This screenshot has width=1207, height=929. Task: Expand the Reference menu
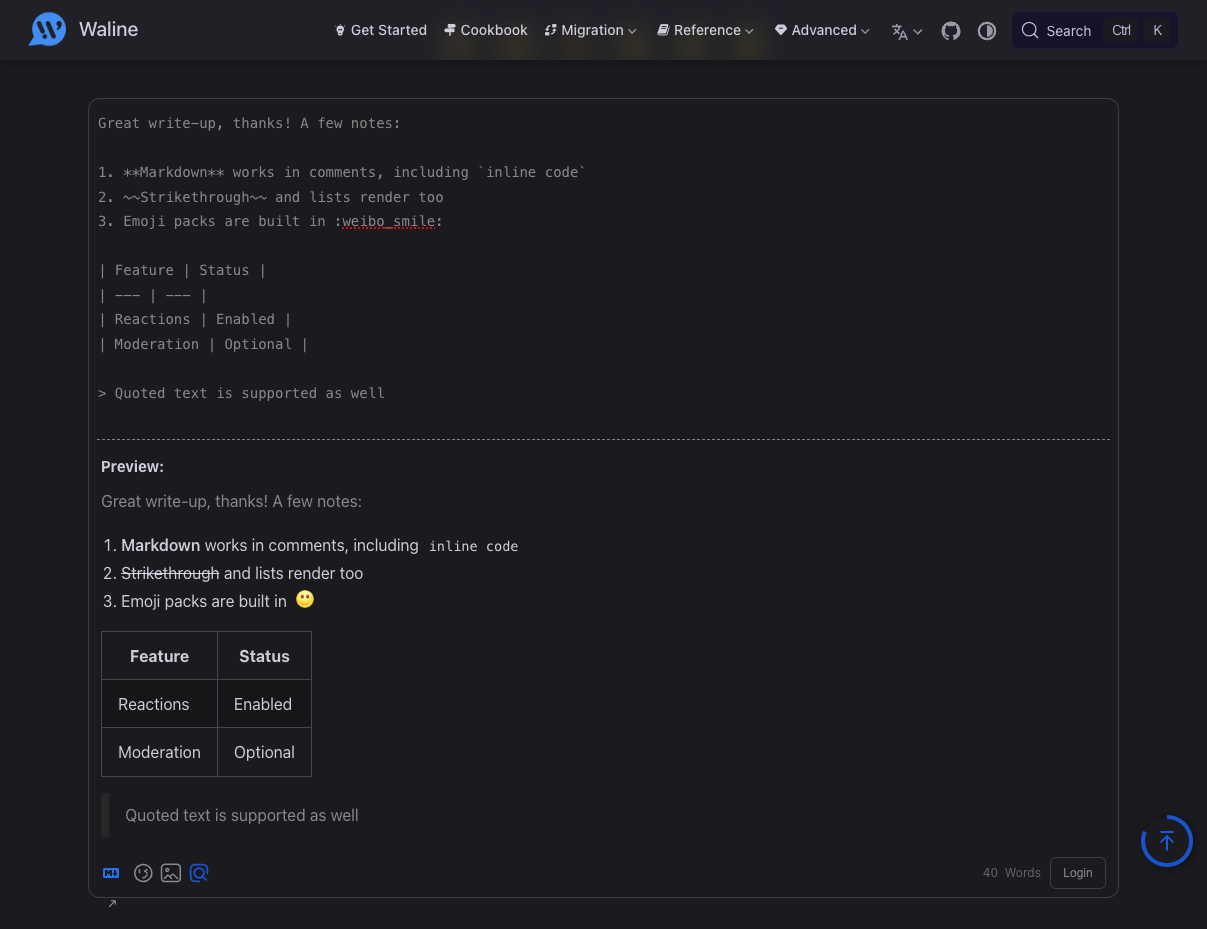pos(706,30)
